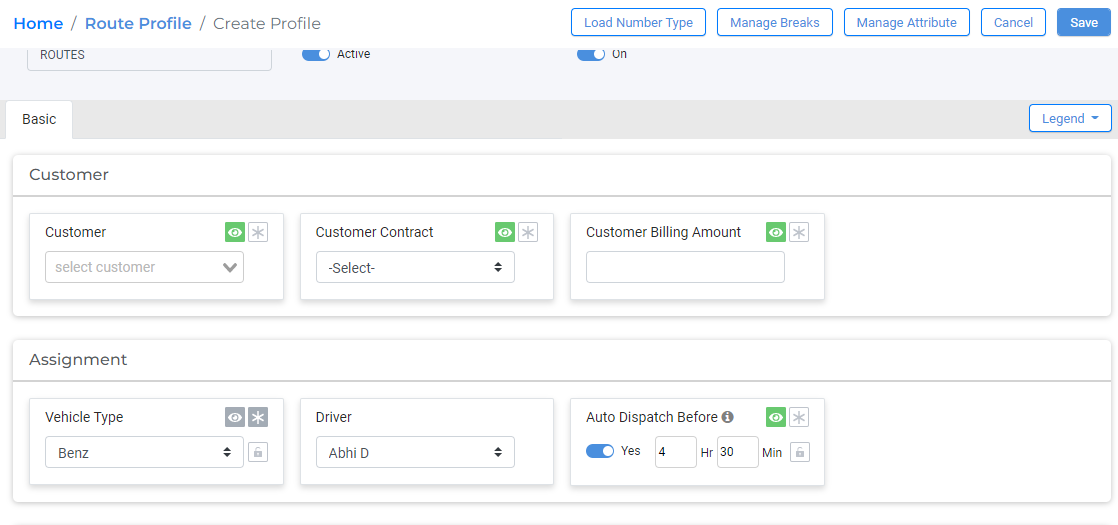Click the asterisk icon for Customer Billing Amount
The image size is (1118, 525).
[x=798, y=232]
